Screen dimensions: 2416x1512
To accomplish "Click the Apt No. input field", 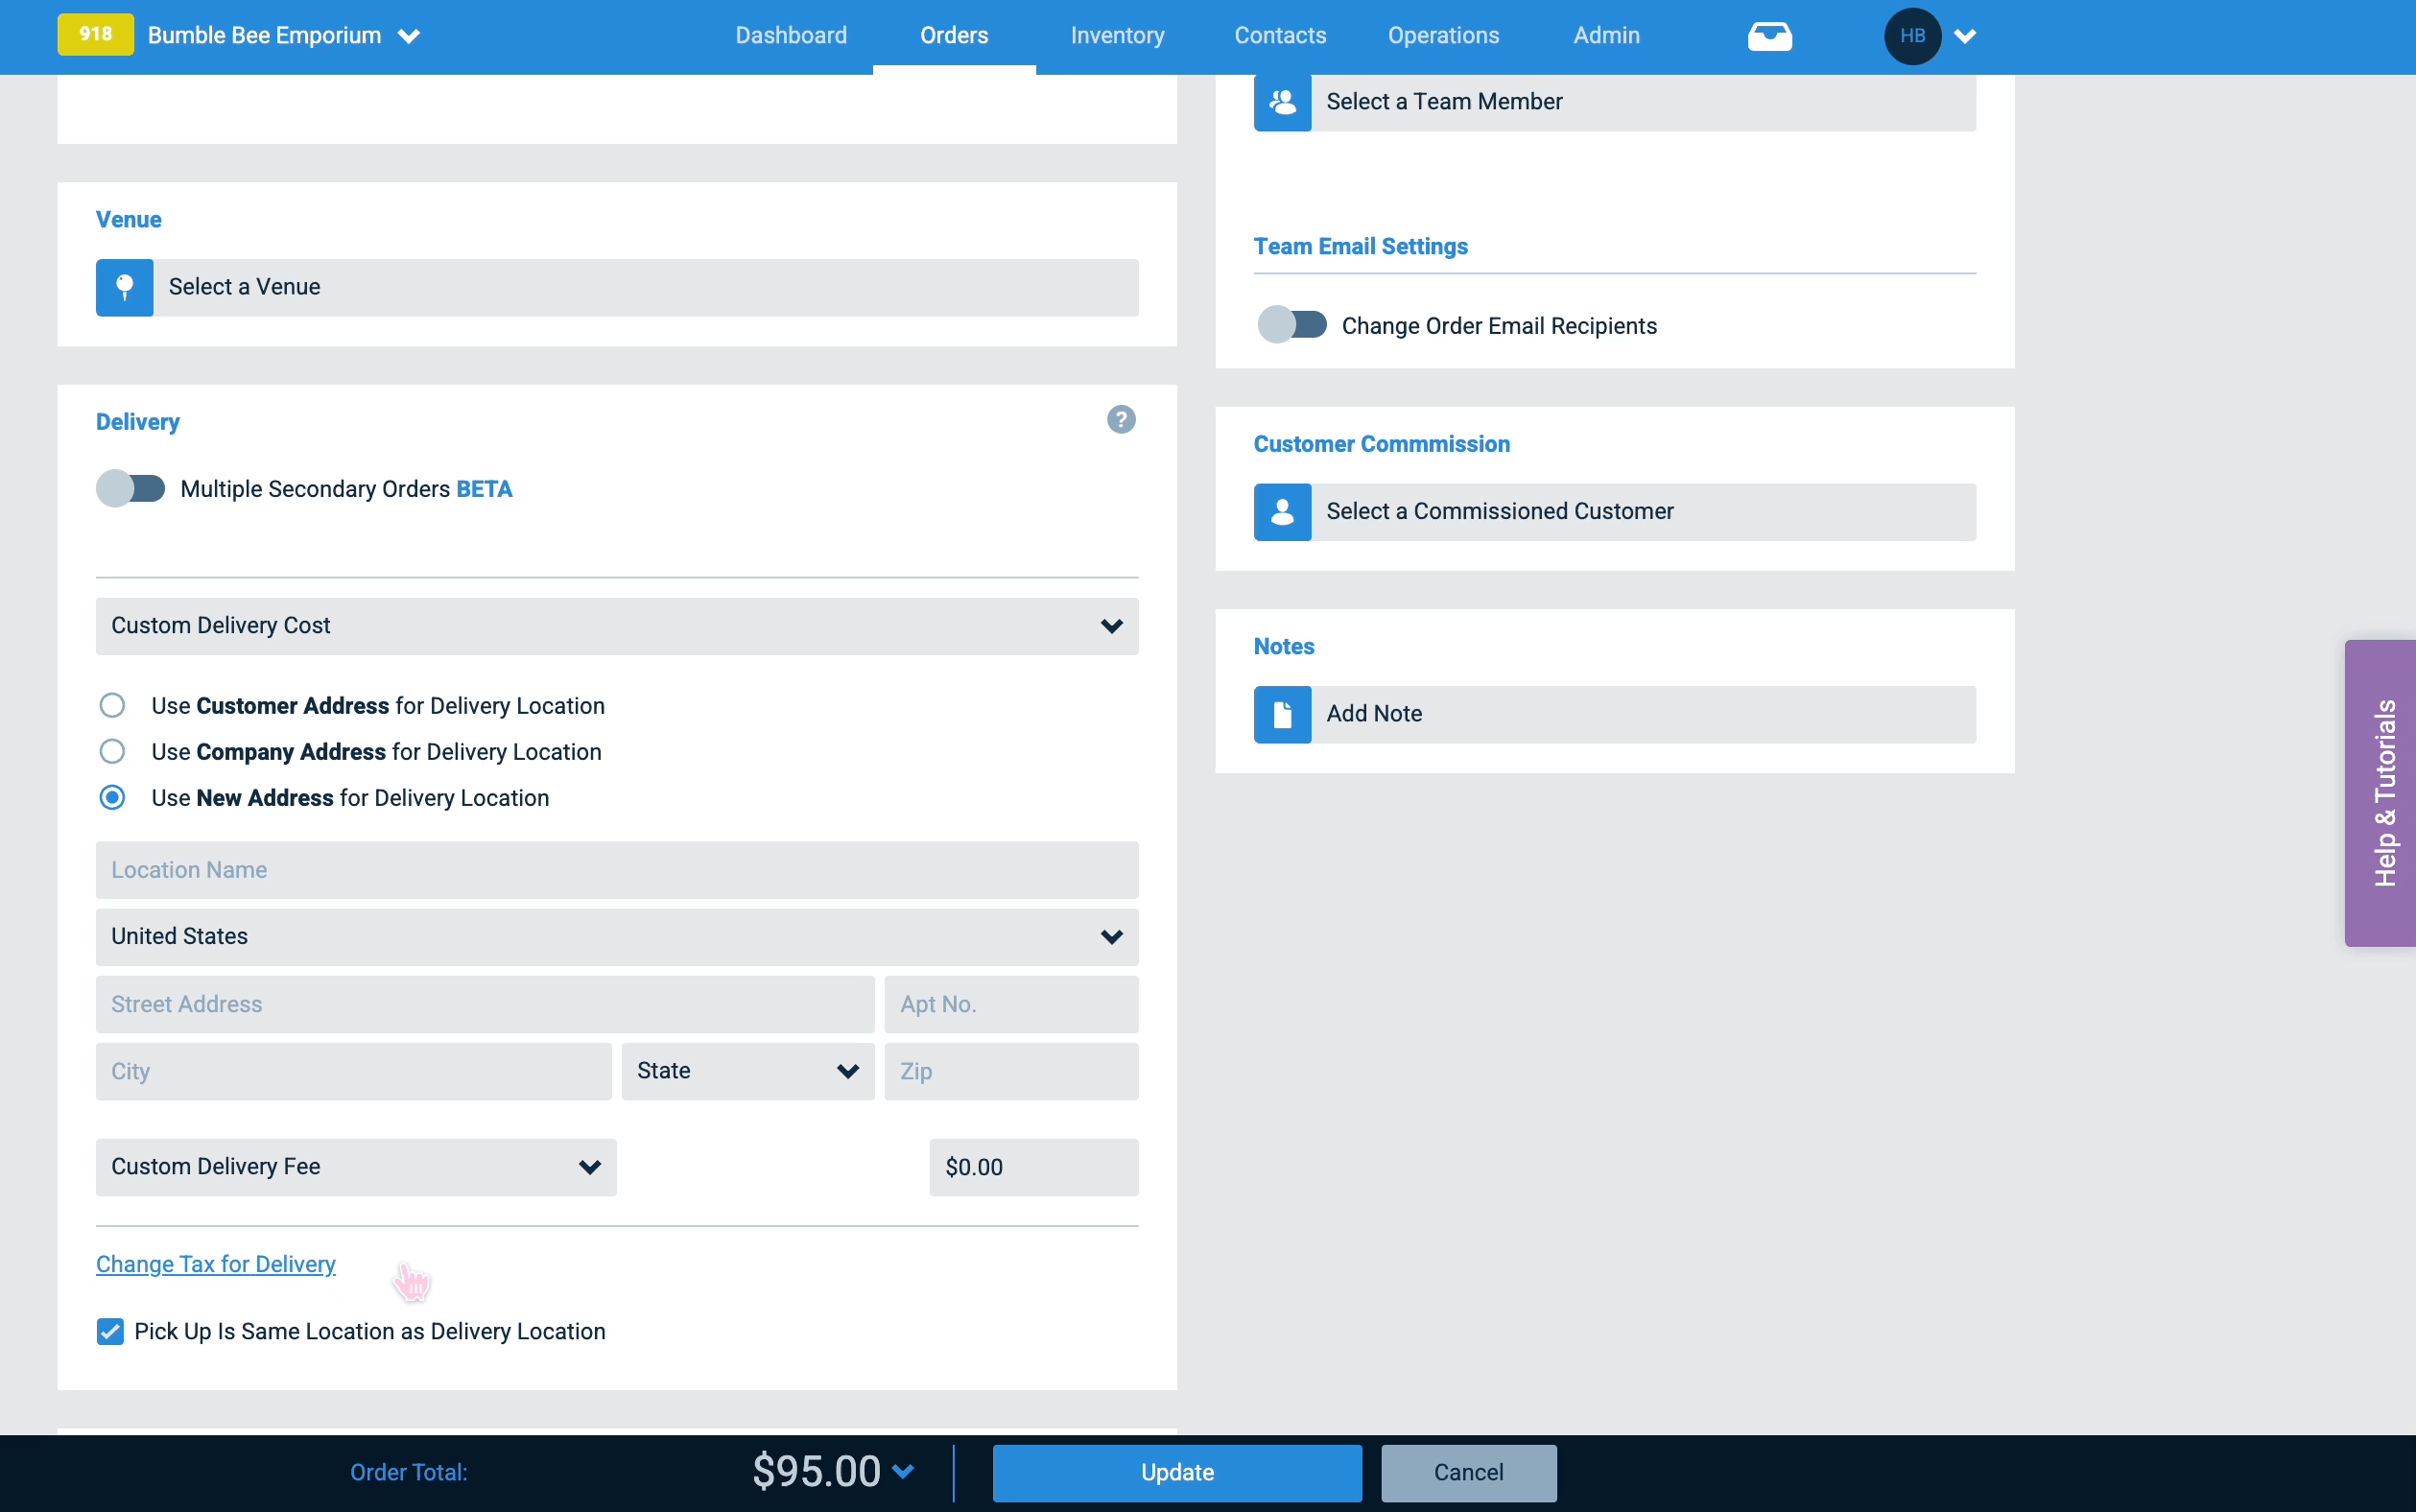I will (x=1011, y=1004).
